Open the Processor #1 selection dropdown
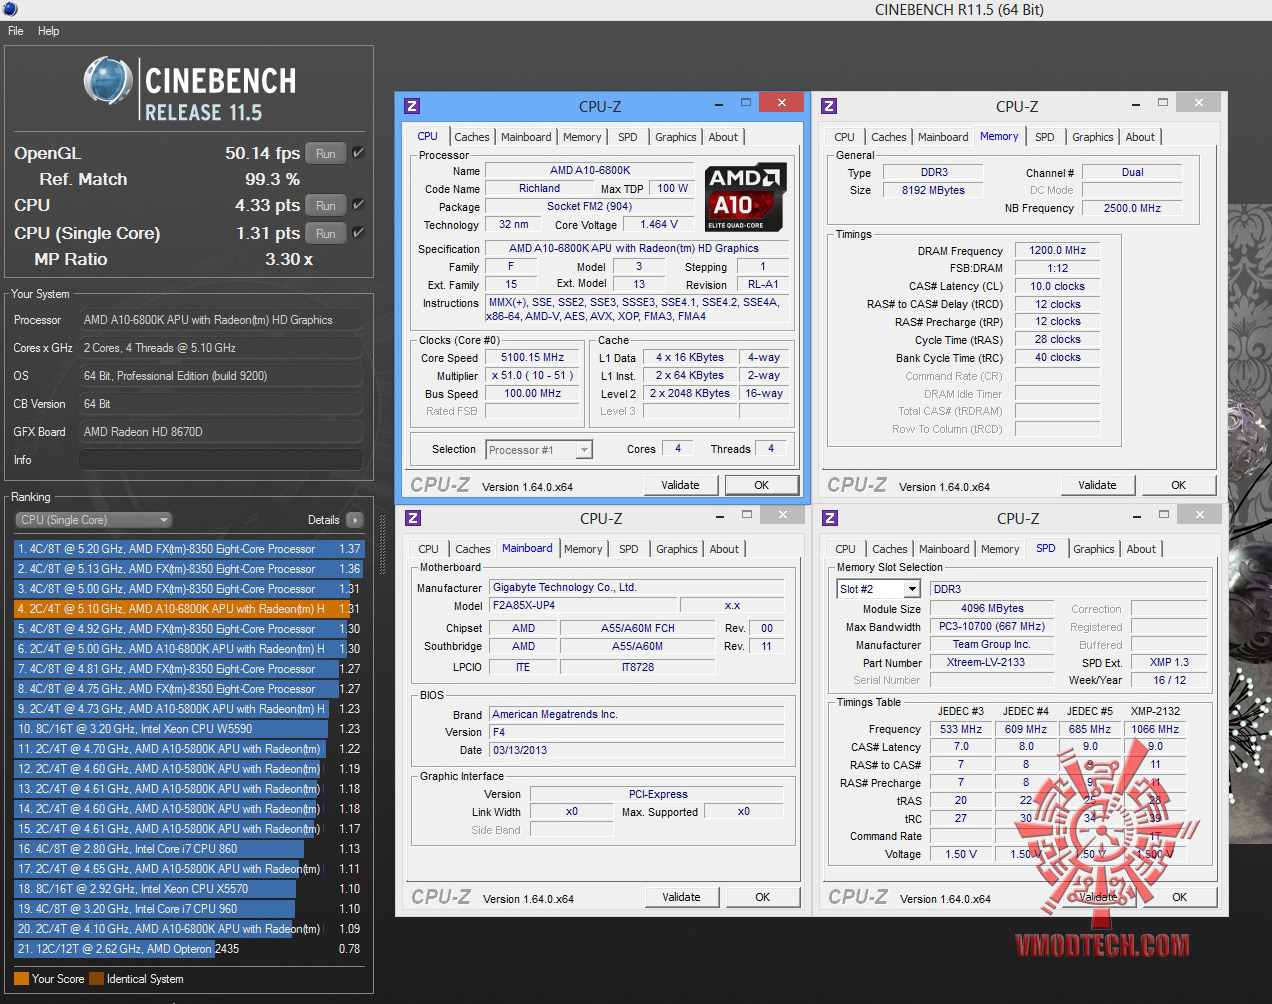The image size is (1272, 1004). click(x=539, y=450)
